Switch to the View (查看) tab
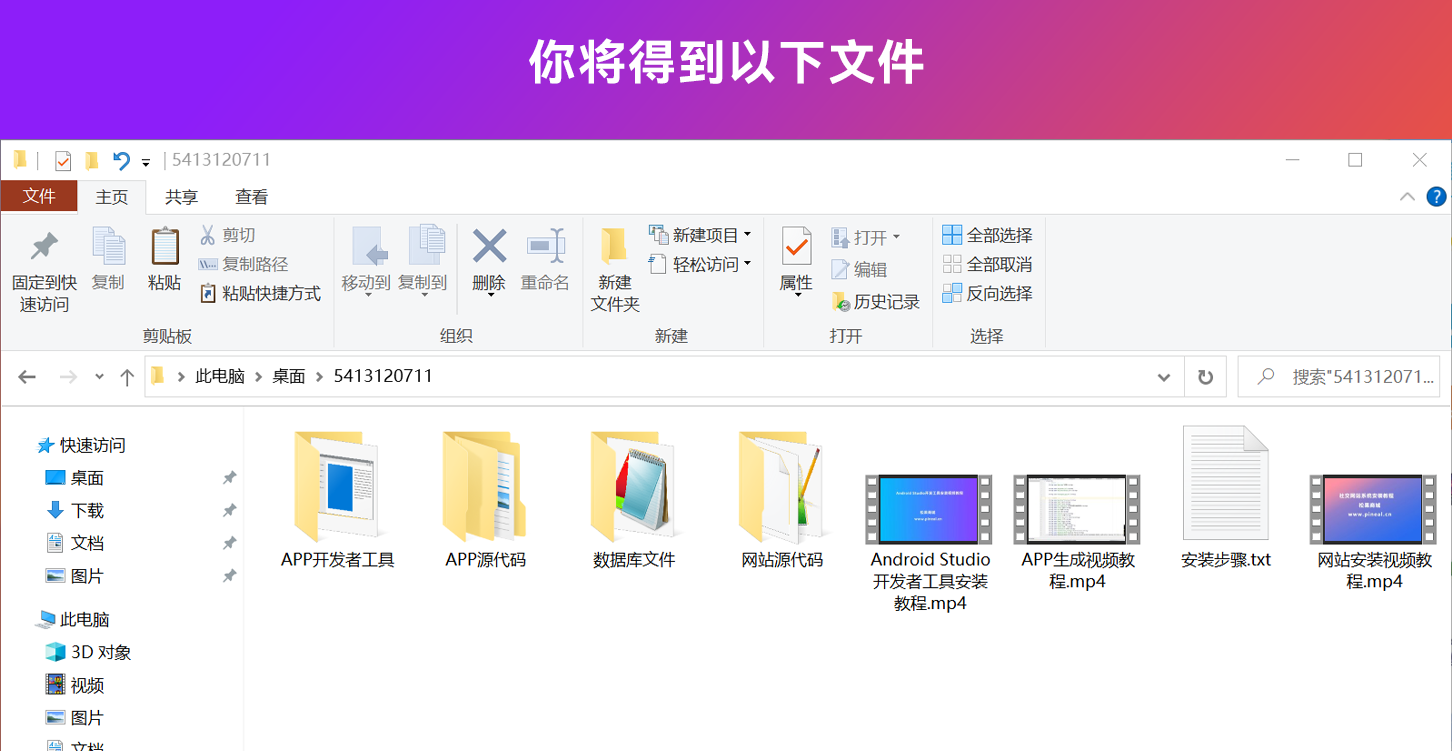This screenshot has height=751, width=1452. pyautogui.click(x=251, y=197)
